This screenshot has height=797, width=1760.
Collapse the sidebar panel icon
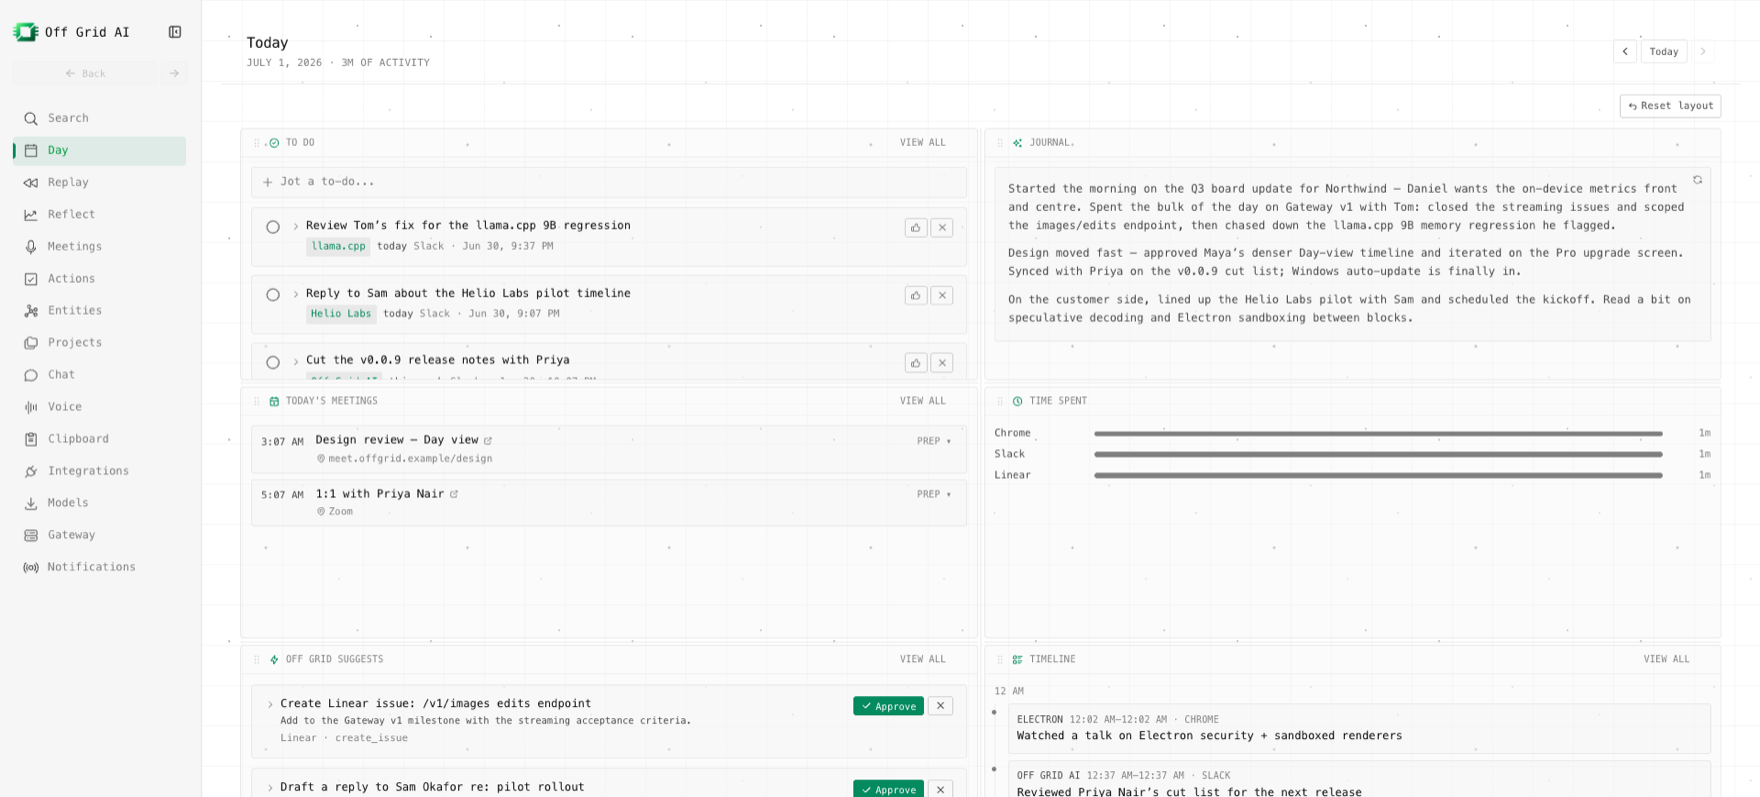175,32
